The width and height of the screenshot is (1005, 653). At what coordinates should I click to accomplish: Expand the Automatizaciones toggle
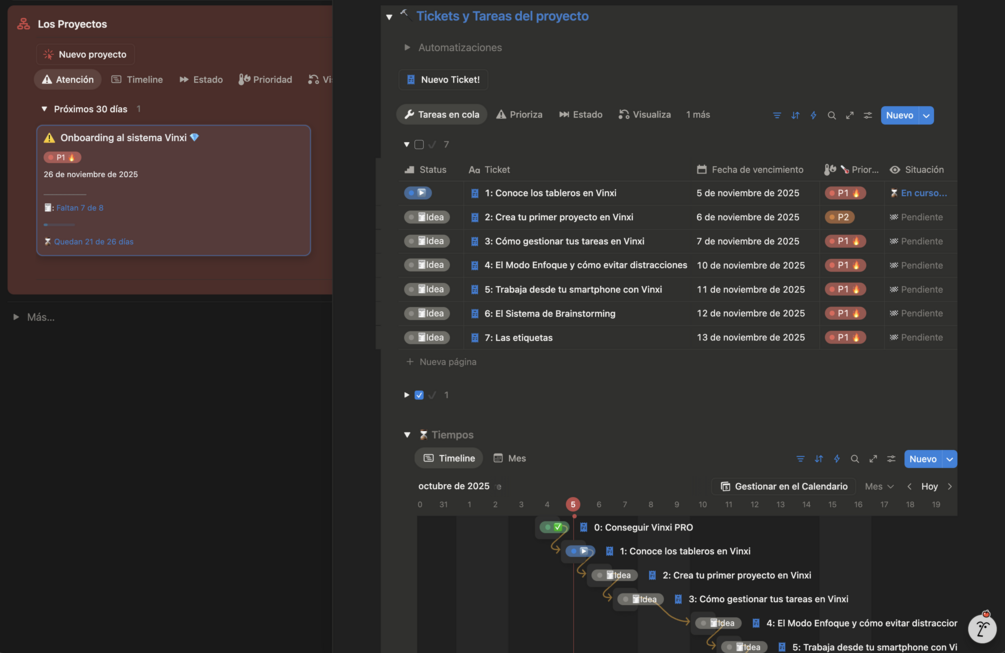click(x=407, y=47)
